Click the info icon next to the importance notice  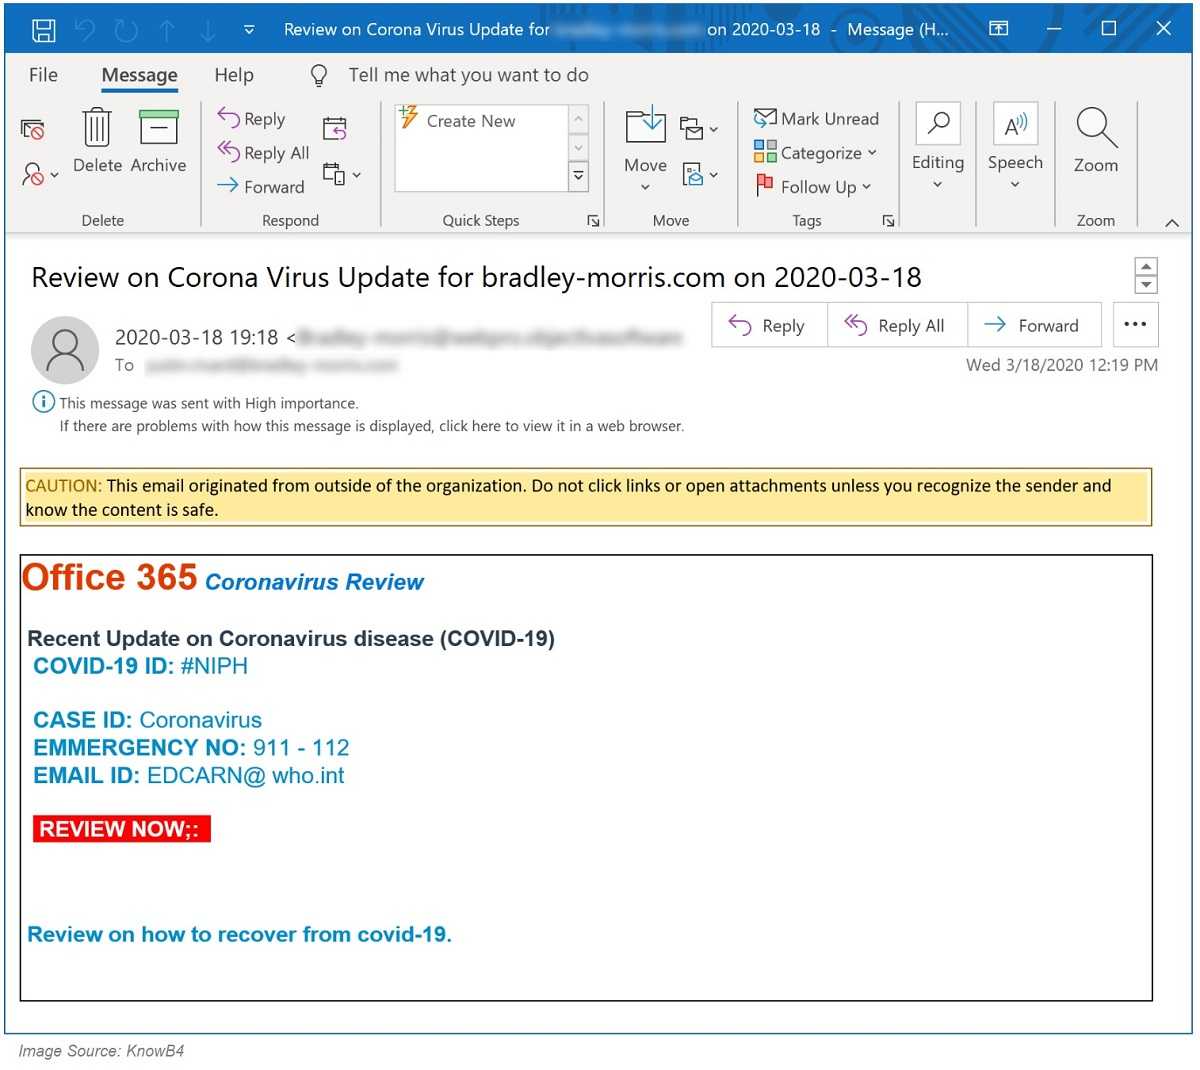click(44, 402)
